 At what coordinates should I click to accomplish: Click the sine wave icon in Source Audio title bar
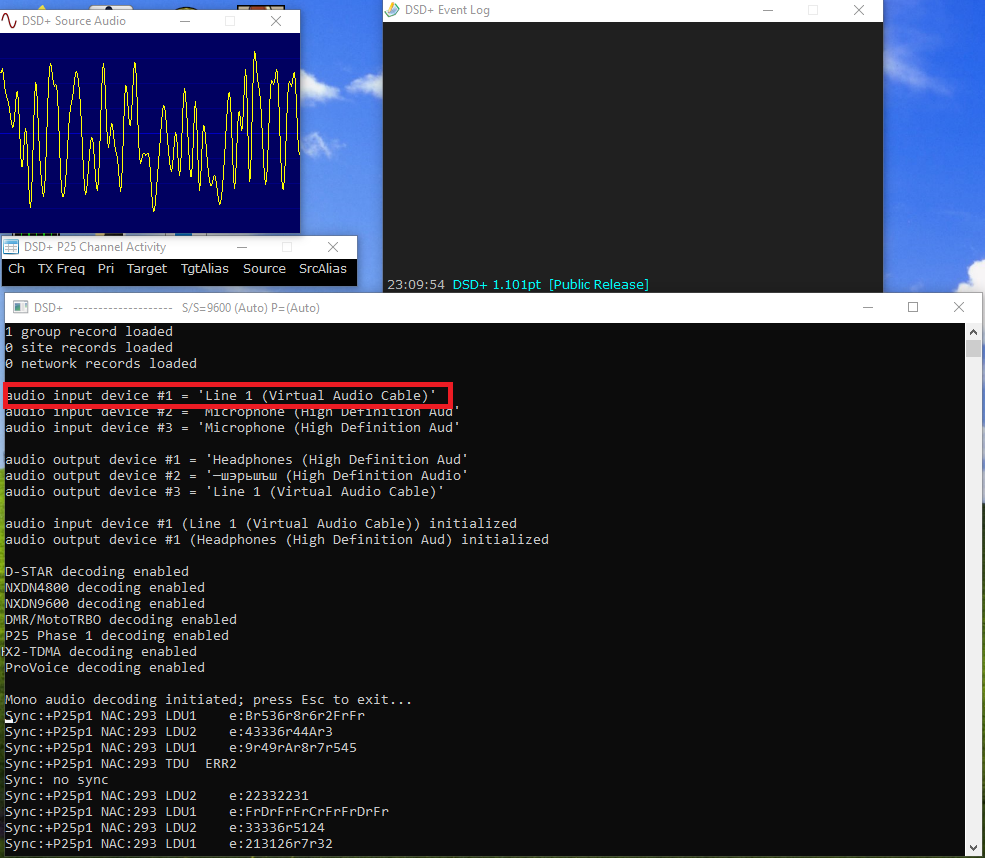[10, 21]
